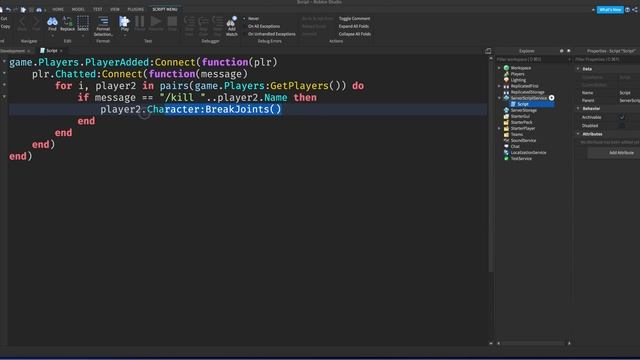Click the add-object plus icon beside ServerScriptService
The height and width of the screenshot is (360, 640).
click(x=551, y=98)
